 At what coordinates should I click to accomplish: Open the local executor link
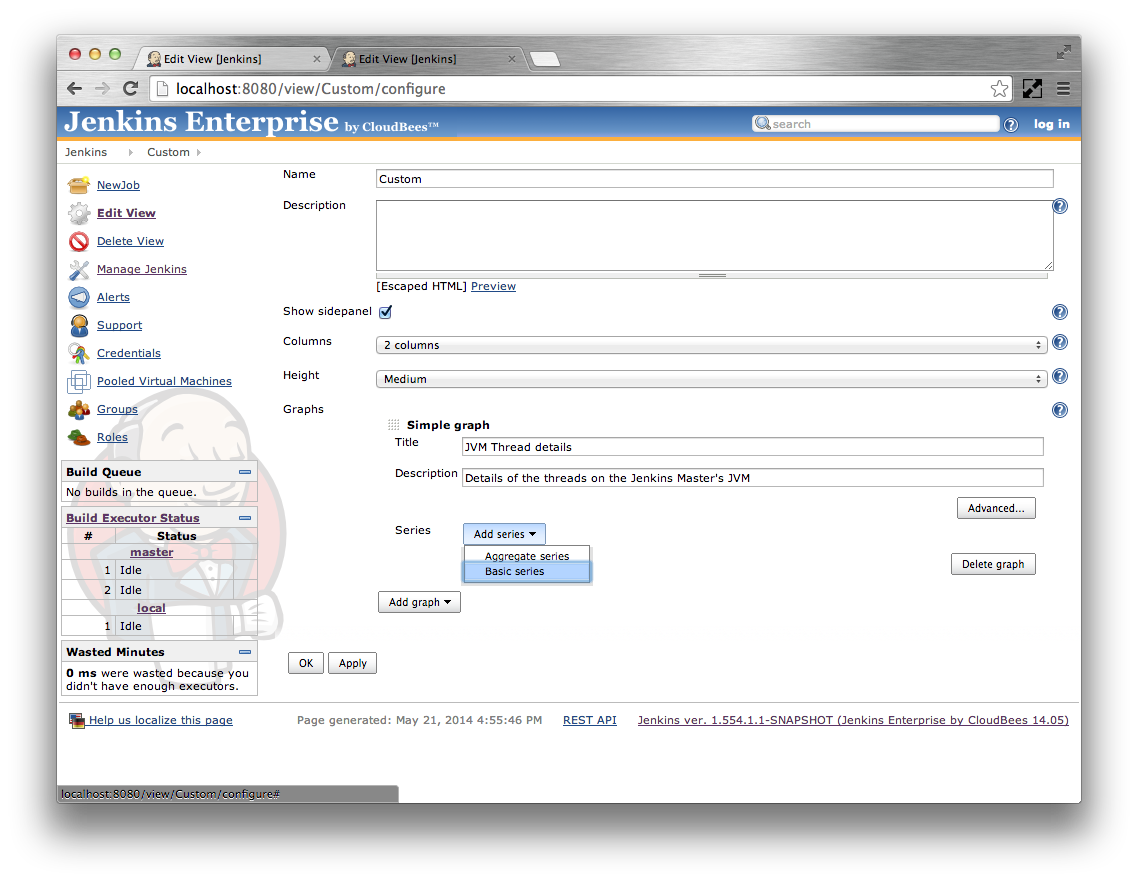tap(151, 608)
